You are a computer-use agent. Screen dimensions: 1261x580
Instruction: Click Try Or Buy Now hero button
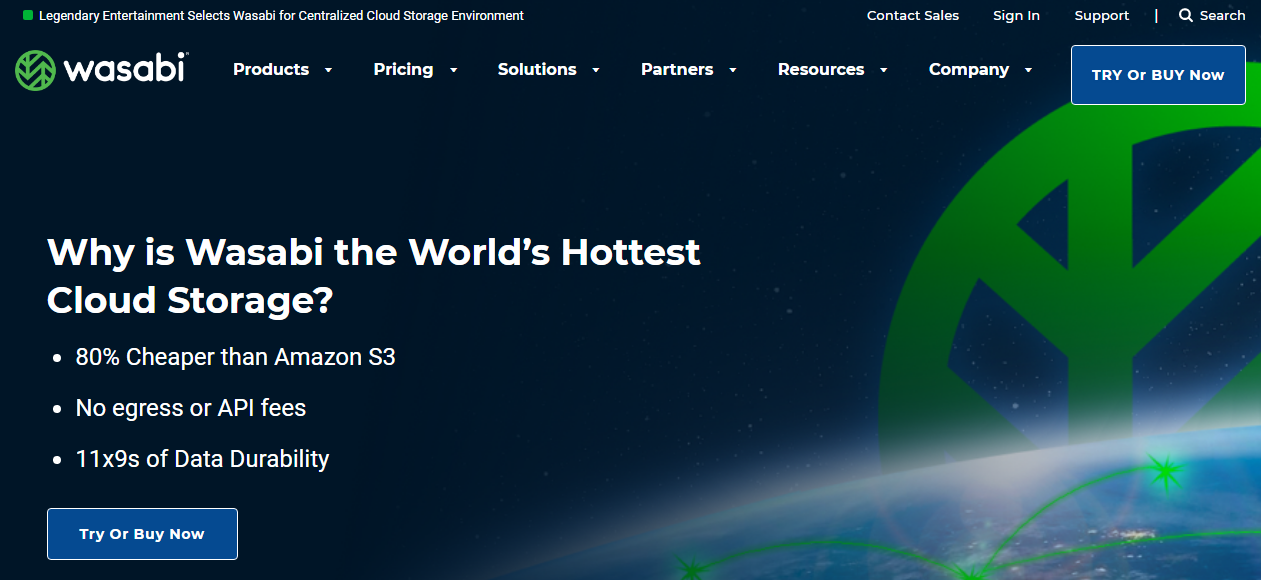[142, 534]
